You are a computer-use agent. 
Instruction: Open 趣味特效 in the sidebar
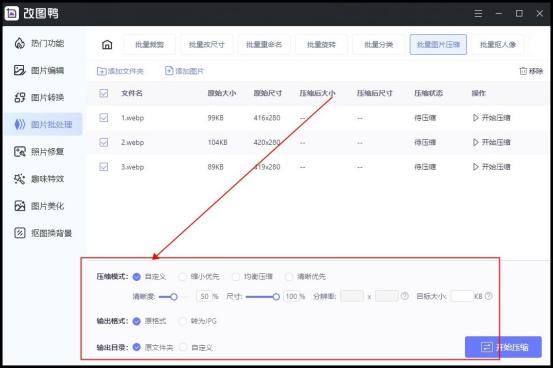[39, 179]
